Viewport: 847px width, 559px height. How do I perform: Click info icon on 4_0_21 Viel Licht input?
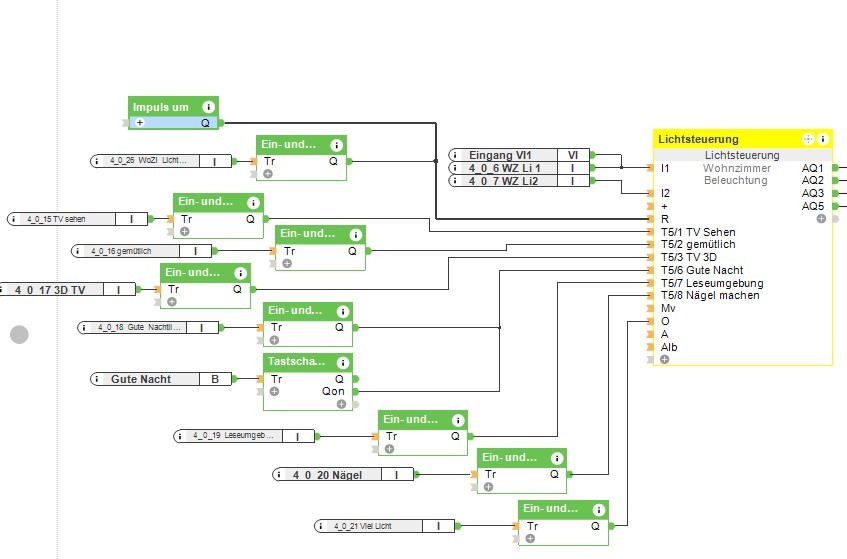(321, 526)
